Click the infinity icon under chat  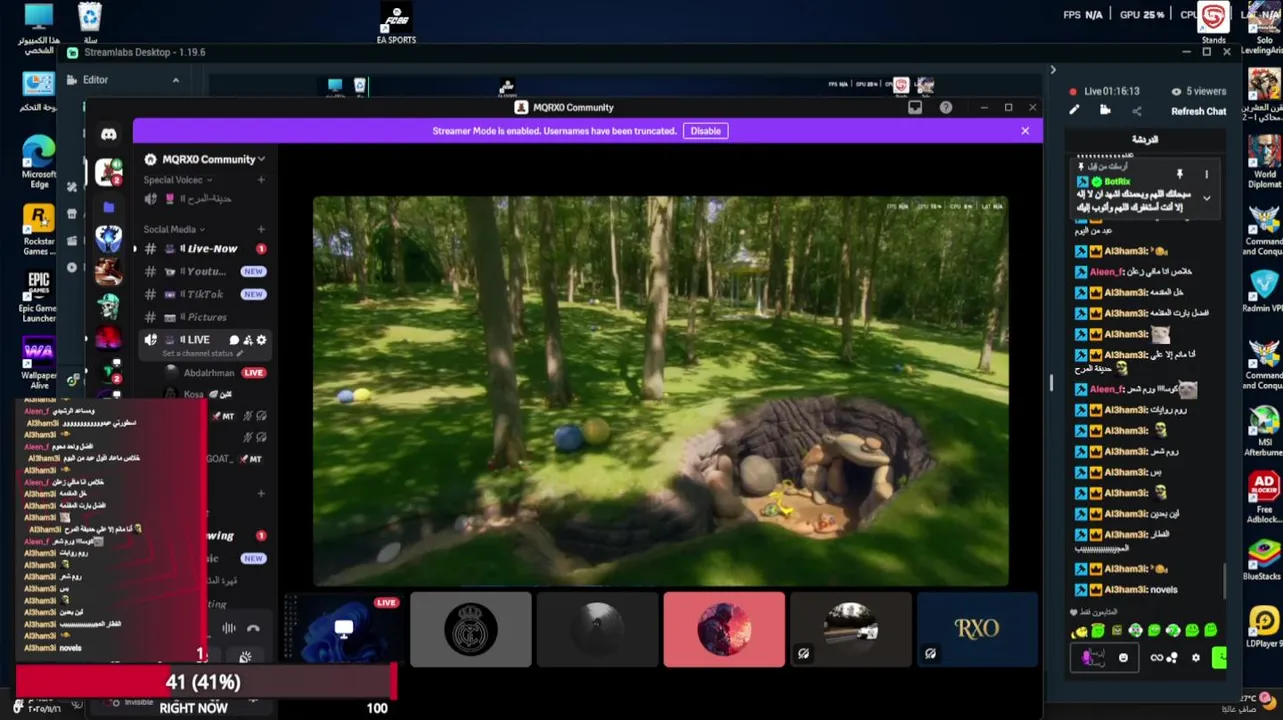point(1157,657)
